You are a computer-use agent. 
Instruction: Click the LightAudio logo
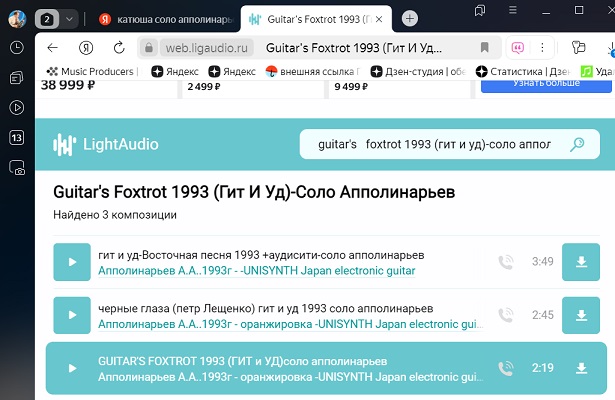pyautogui.click(x=106, y=144)
